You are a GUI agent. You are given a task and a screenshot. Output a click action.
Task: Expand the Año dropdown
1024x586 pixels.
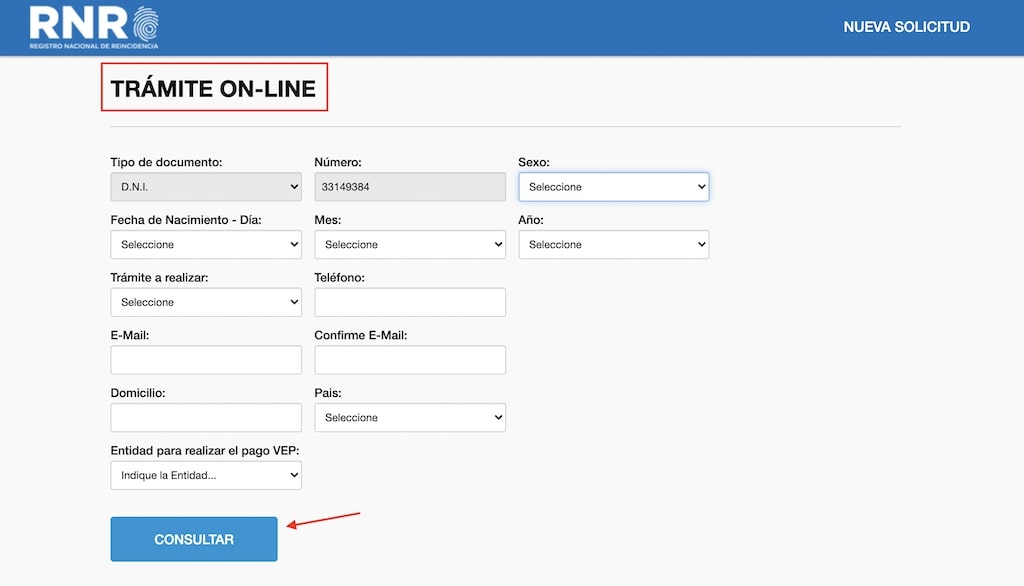pos(612,245)
